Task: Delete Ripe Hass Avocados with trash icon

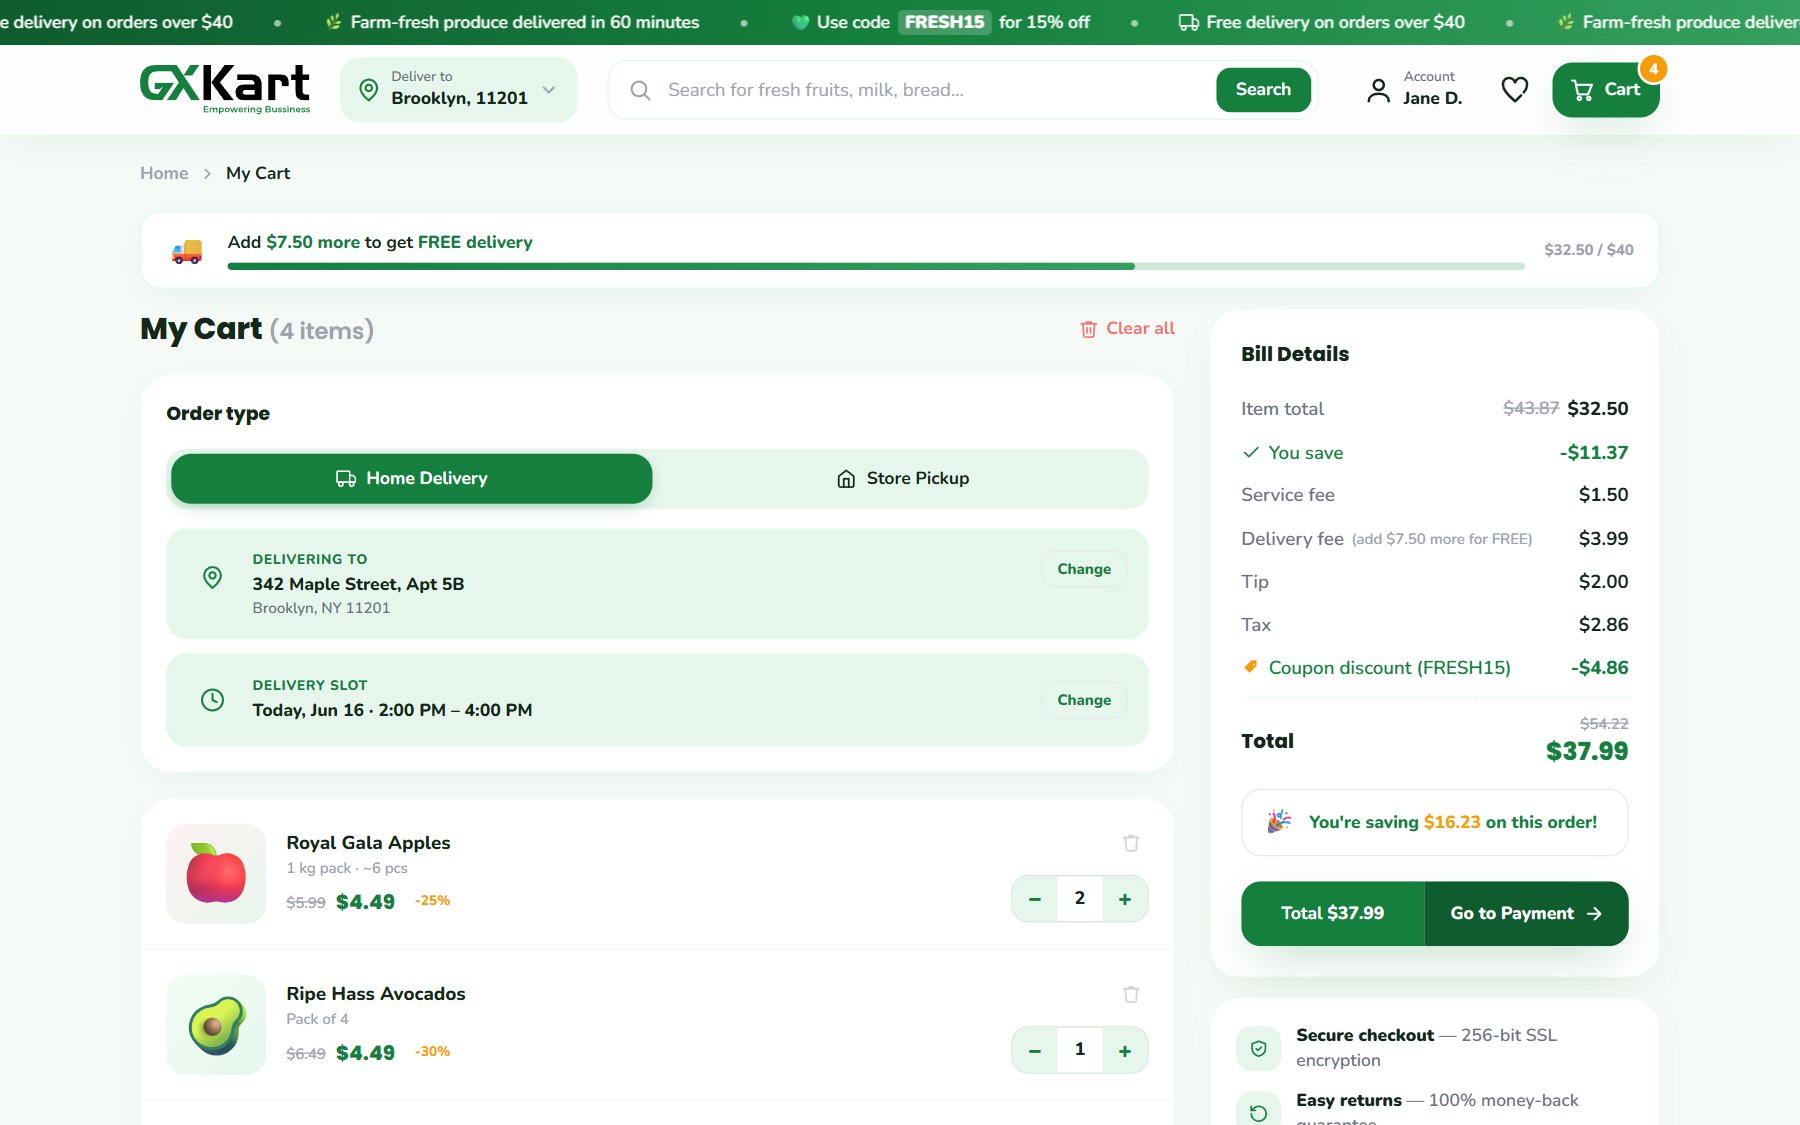Action: pos(1131,994)
